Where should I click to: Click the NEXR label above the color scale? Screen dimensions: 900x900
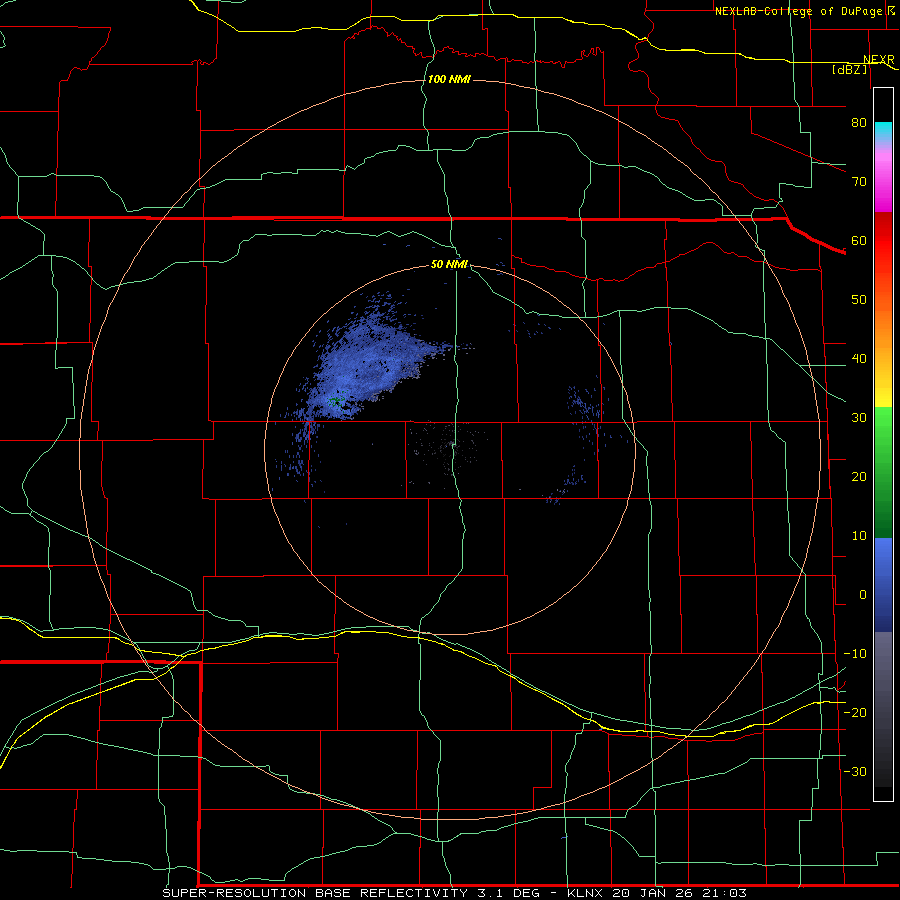pos(878,60)
